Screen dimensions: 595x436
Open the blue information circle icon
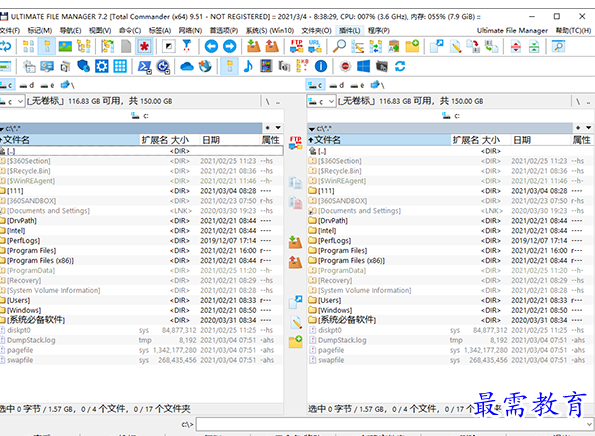321,66
